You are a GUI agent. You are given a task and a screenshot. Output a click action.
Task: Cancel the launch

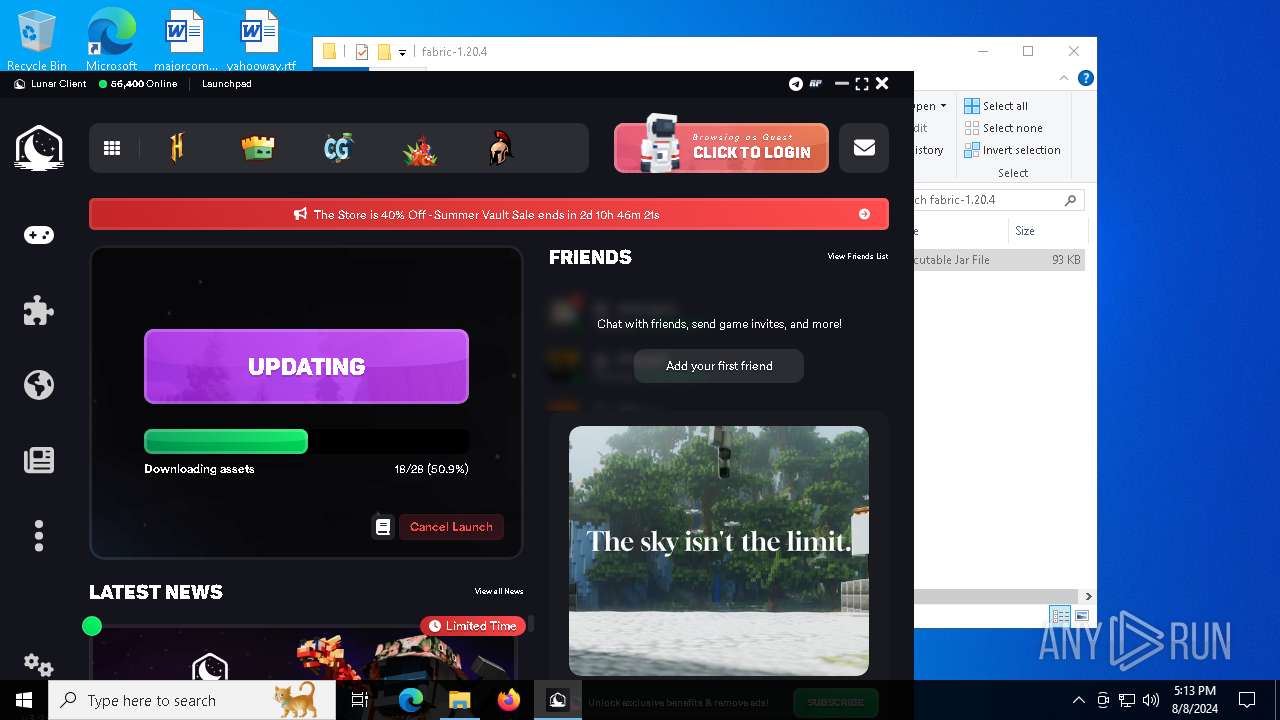click(x=451, y=526)
